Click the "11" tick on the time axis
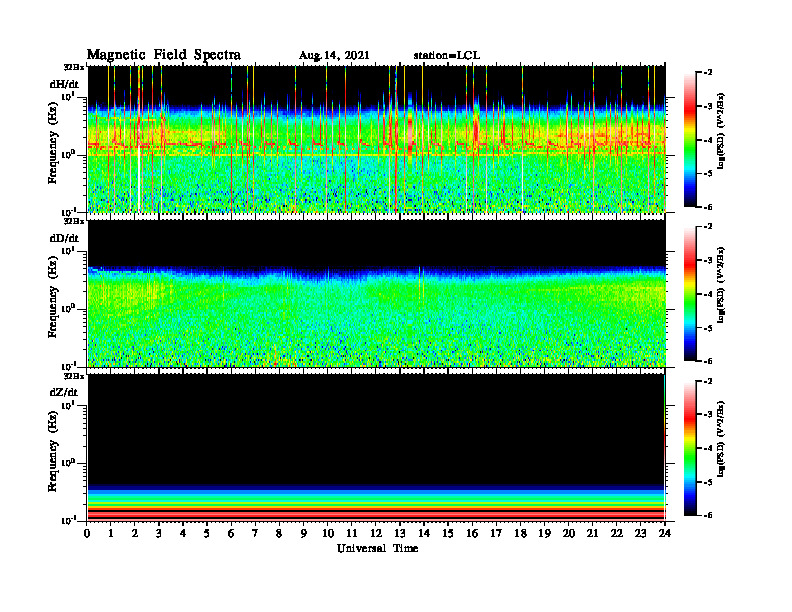The width and height of the screenshot is (792, 612). 352,534
